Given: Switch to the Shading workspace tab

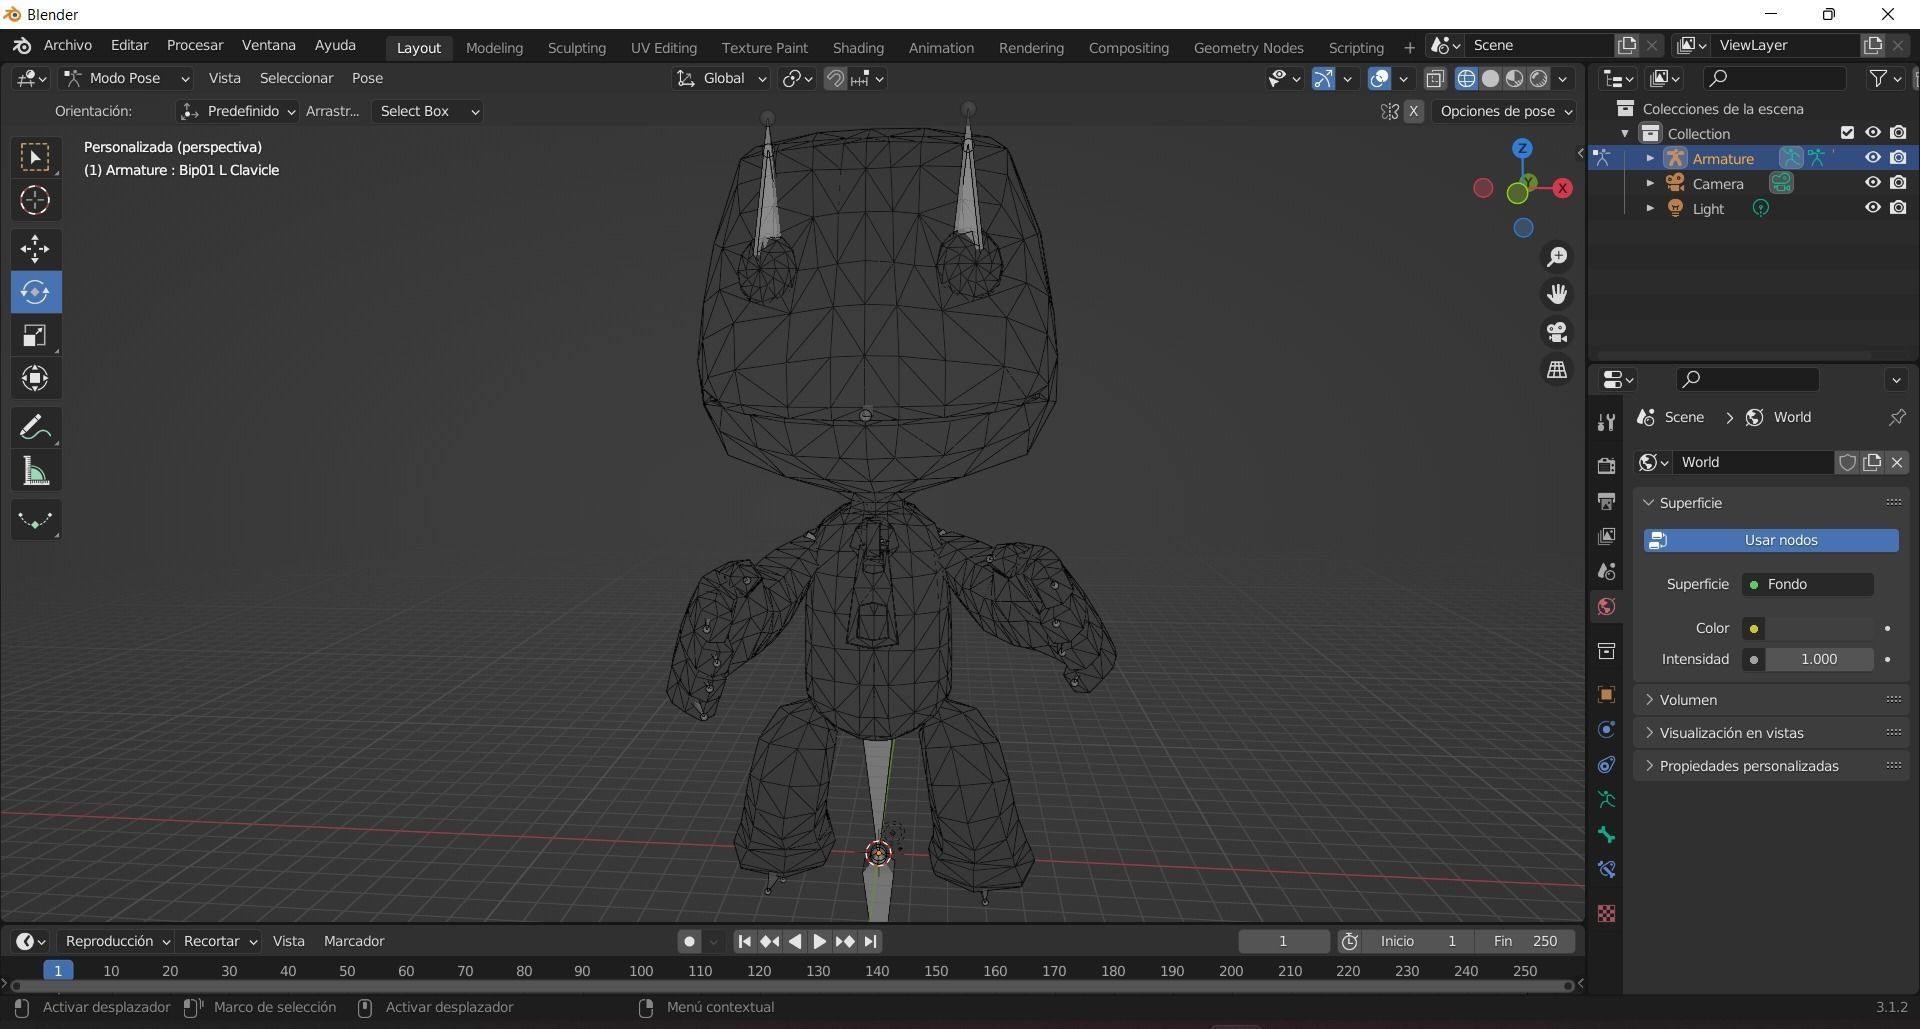Looking at the screenshot, I should pyautogui.click(x=858, y=48).
